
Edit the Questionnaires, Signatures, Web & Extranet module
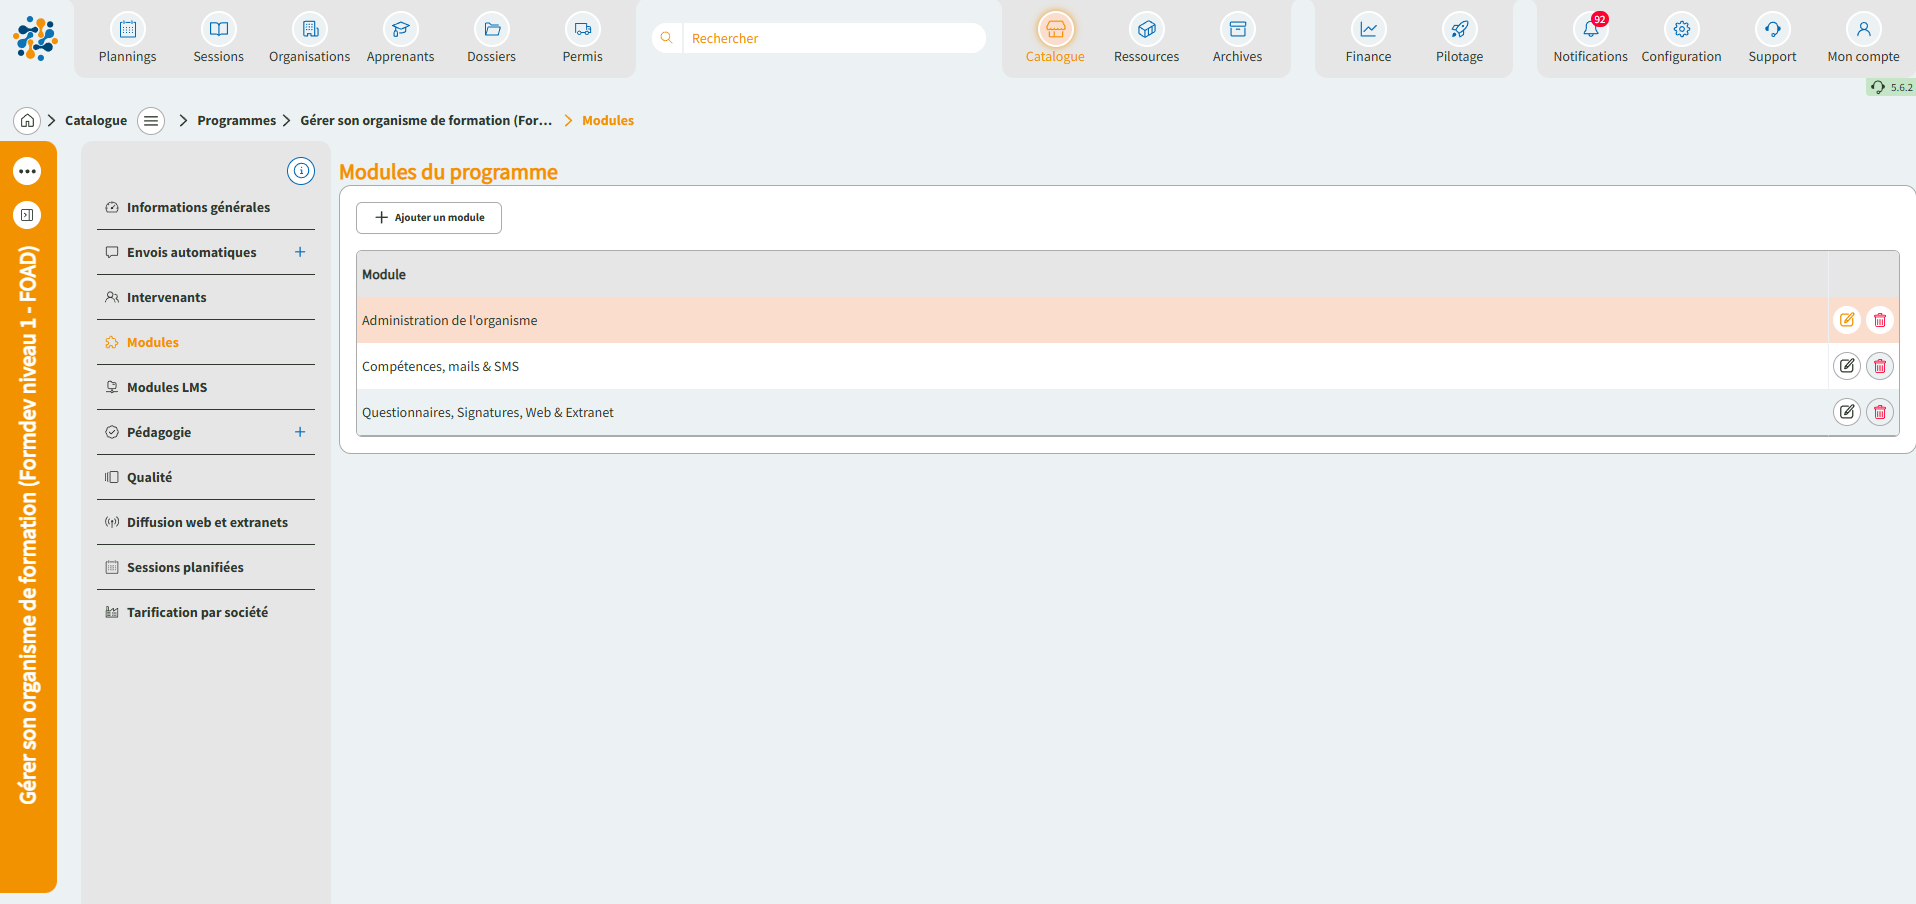(1846, 412)
